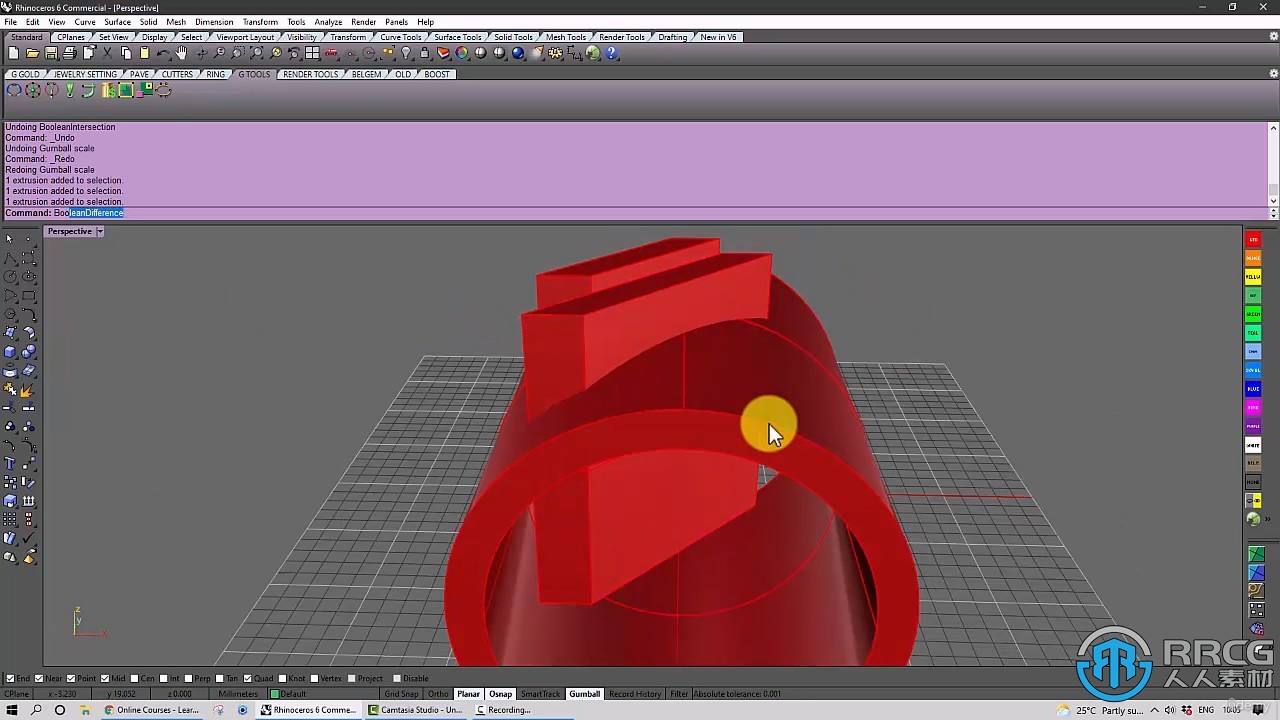Click the Four Viewports layout icon

pyautogui.click(x=313, y=53)
